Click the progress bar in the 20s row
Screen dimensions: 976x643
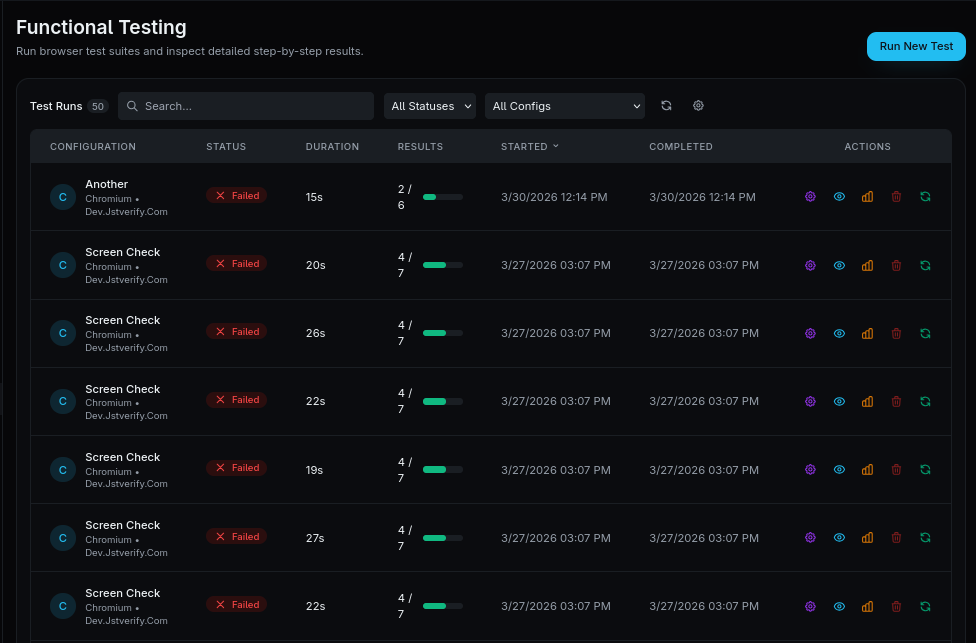443,265
